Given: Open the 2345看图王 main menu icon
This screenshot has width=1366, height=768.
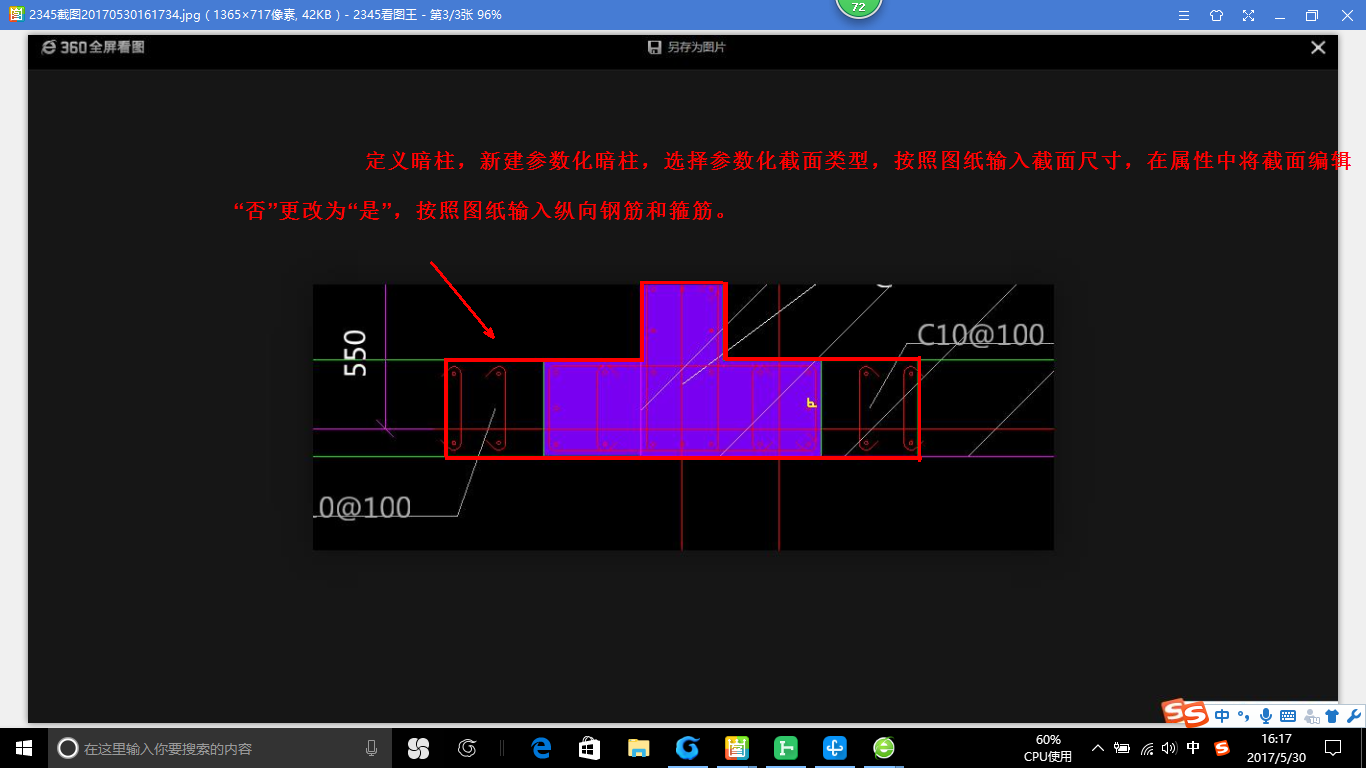Looking at the screenshot, I should point(1184,15).
